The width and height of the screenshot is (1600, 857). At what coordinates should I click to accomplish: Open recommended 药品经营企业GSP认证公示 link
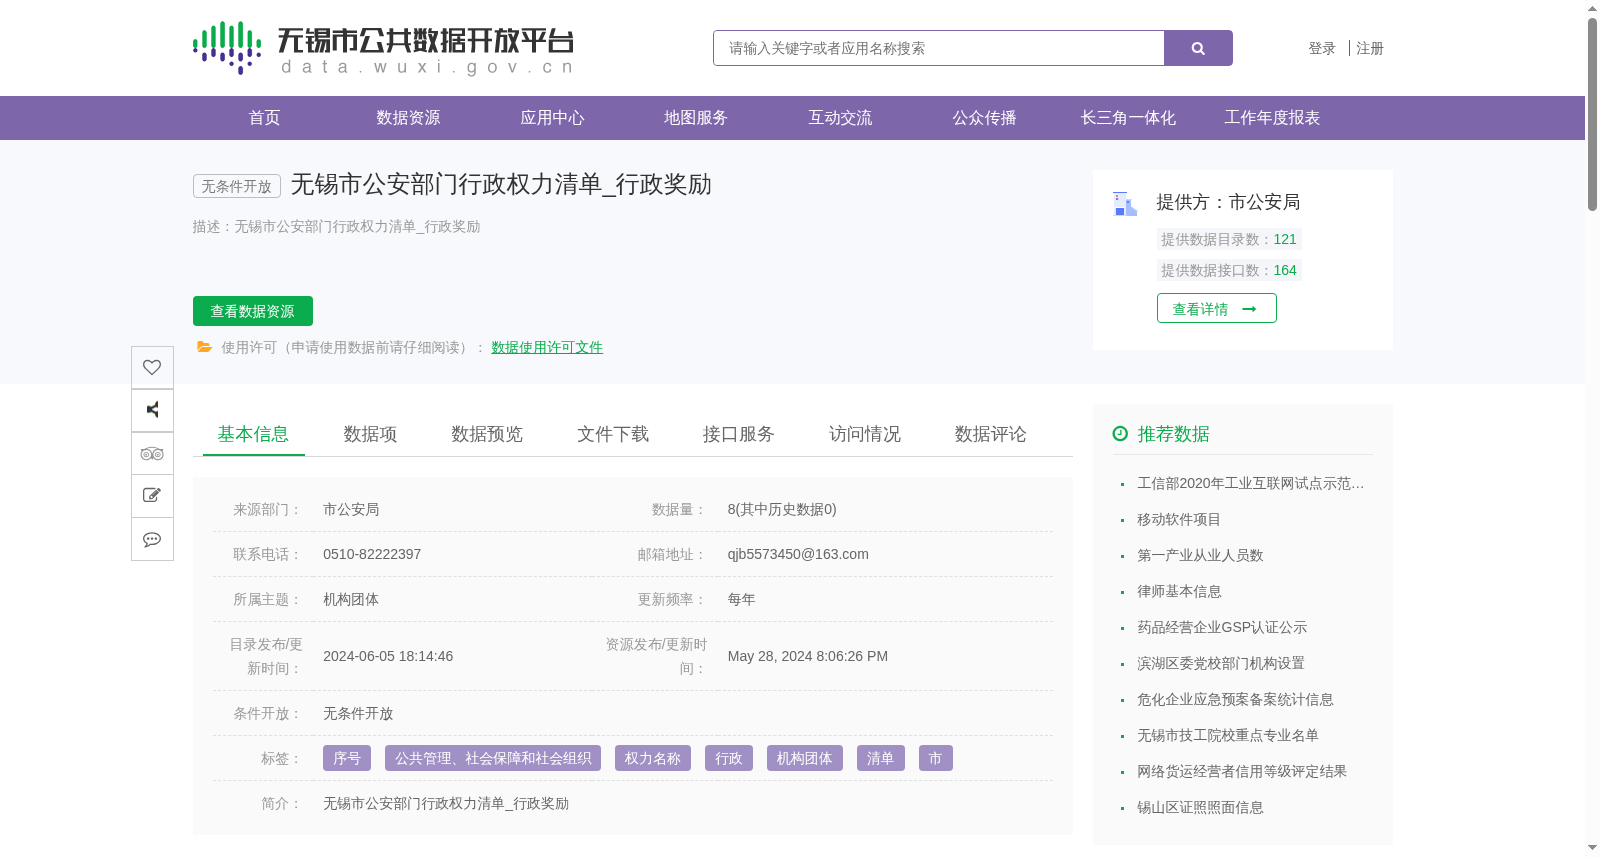click(x=1222, y=627)
